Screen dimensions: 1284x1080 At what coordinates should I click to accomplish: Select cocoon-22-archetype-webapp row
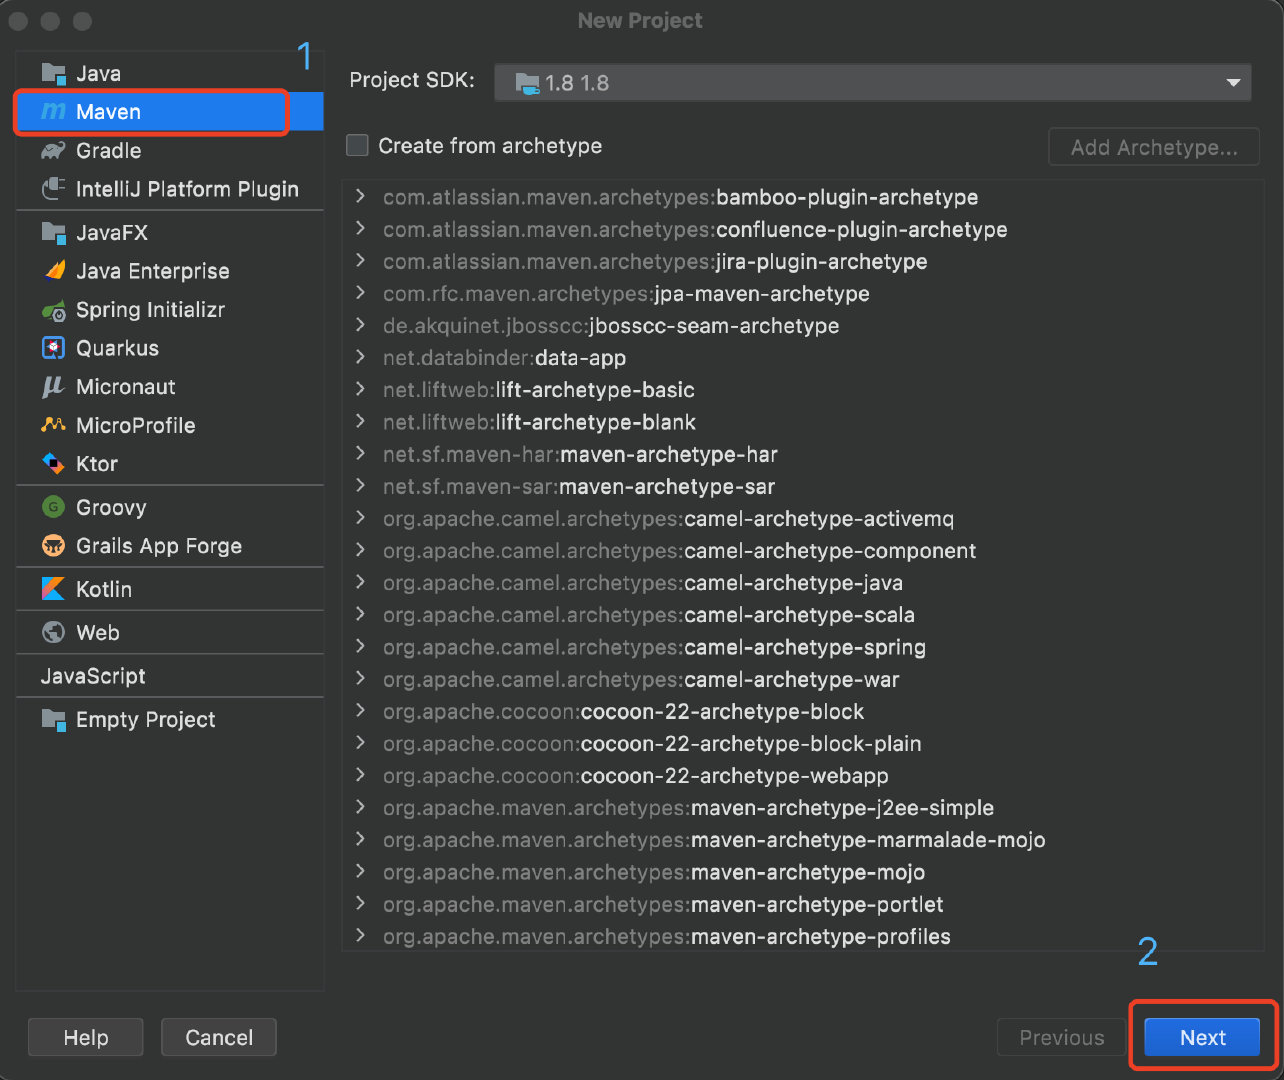click(x=802, y=775)
